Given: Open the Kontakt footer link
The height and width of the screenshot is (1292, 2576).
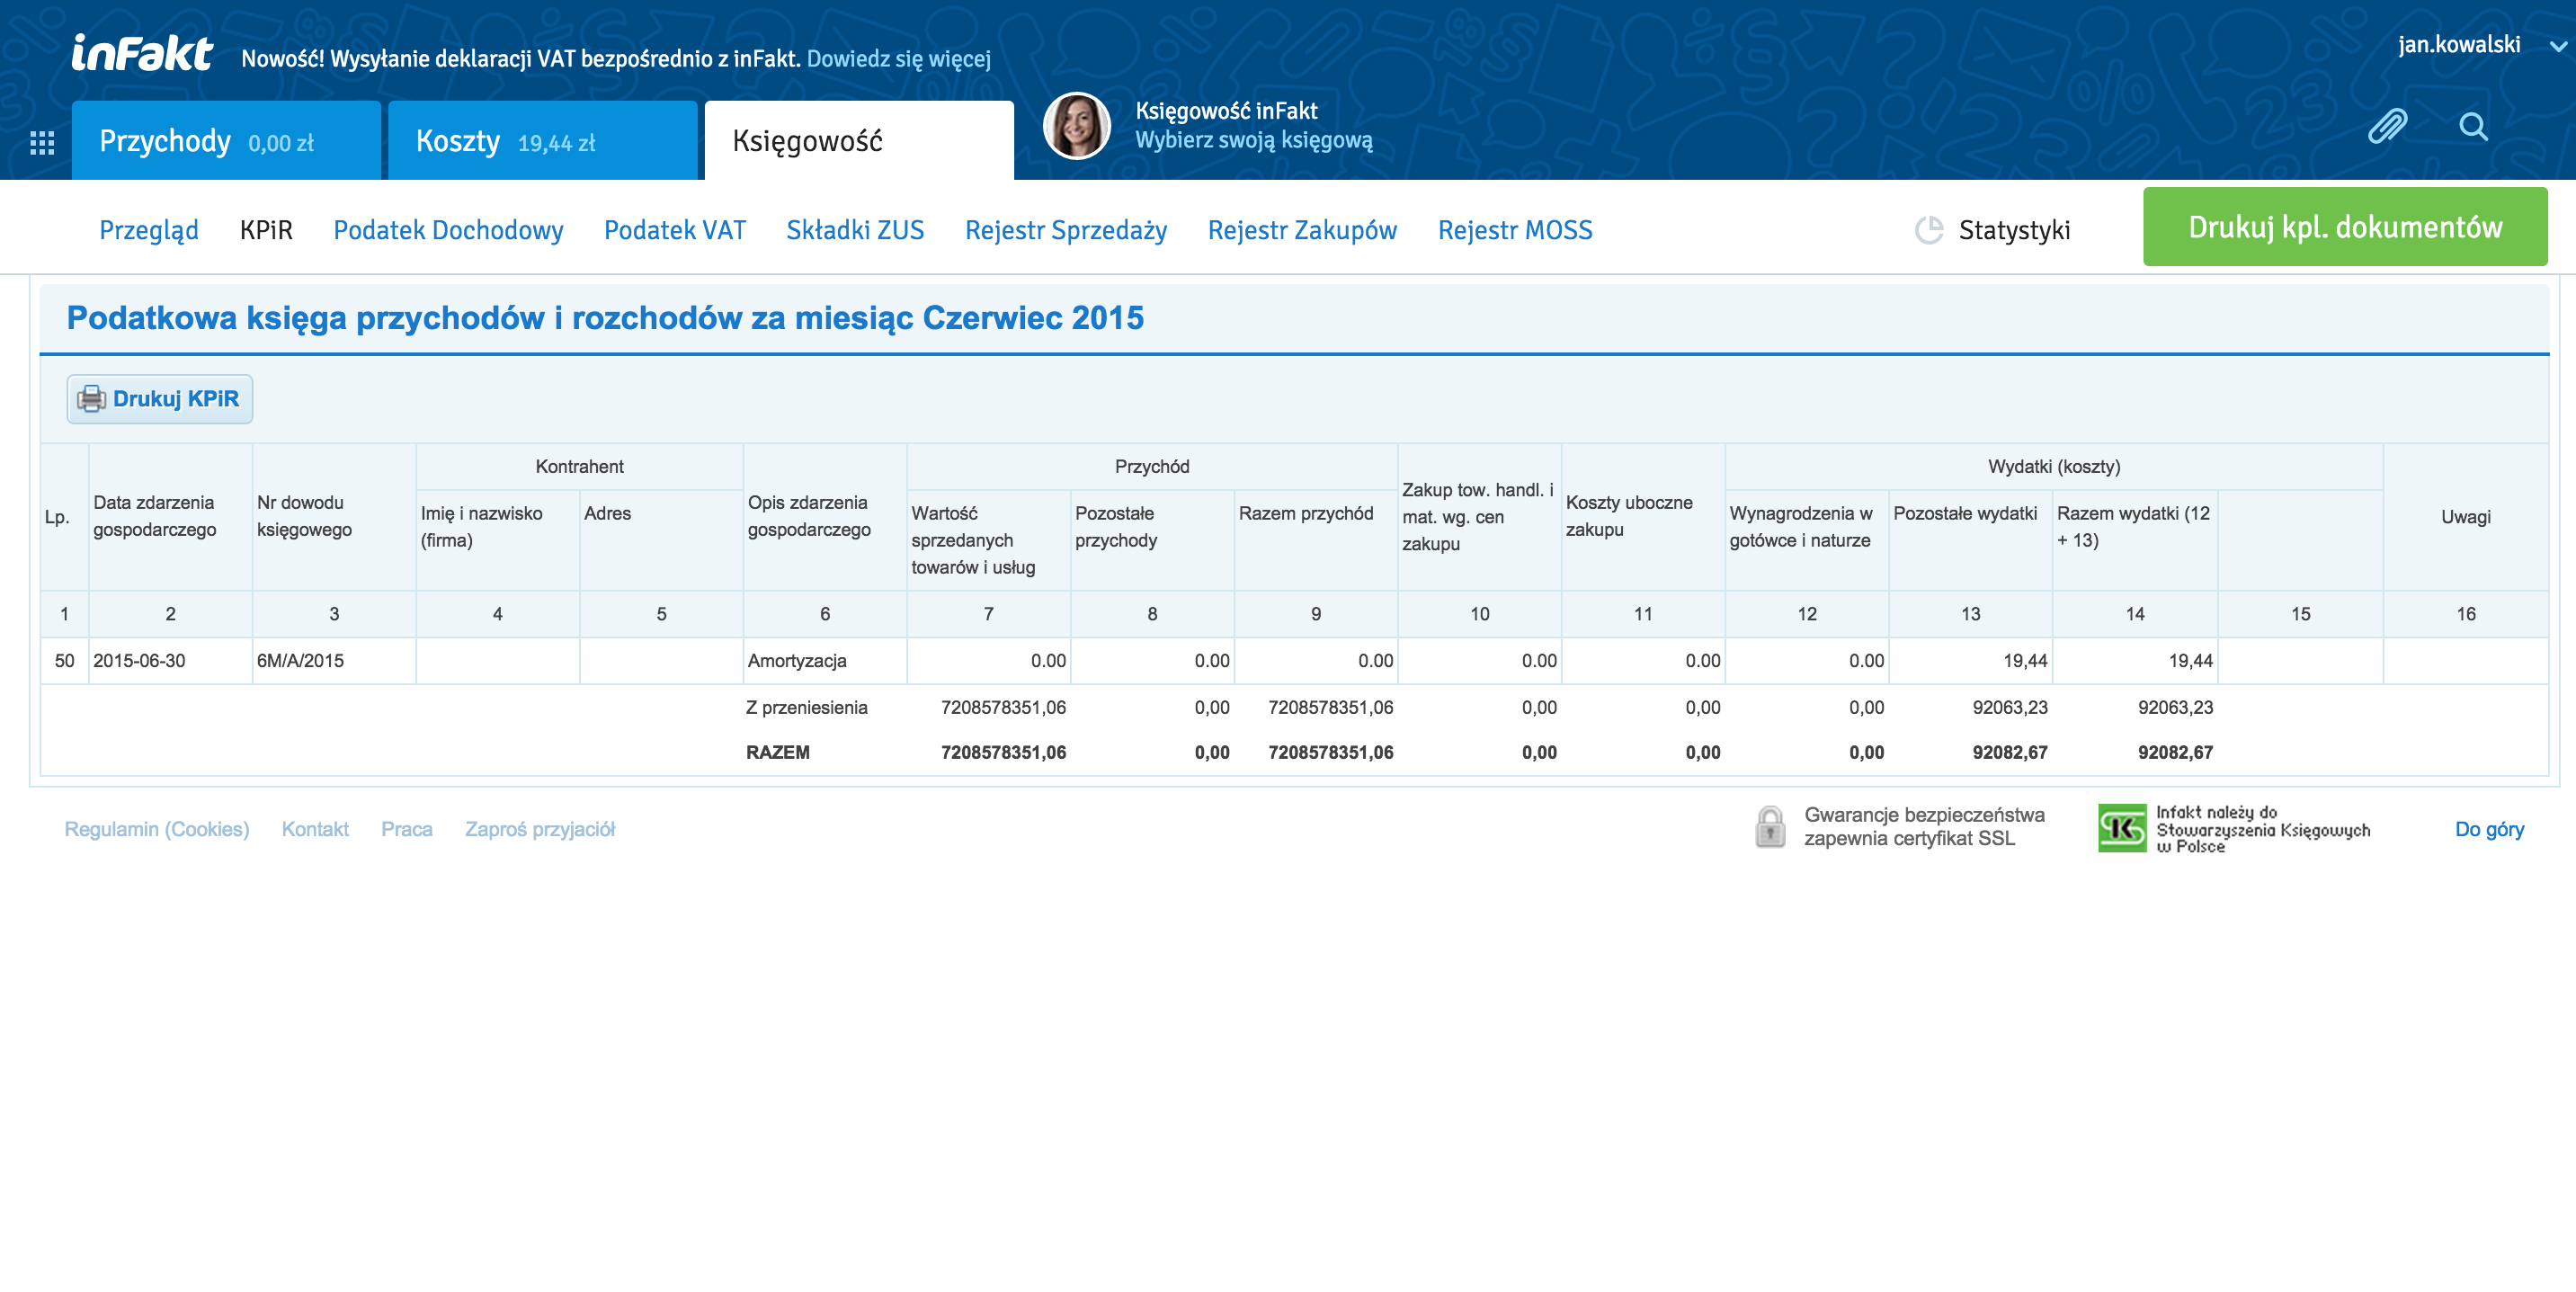Looking at the screenshot, I should point(315,829).
